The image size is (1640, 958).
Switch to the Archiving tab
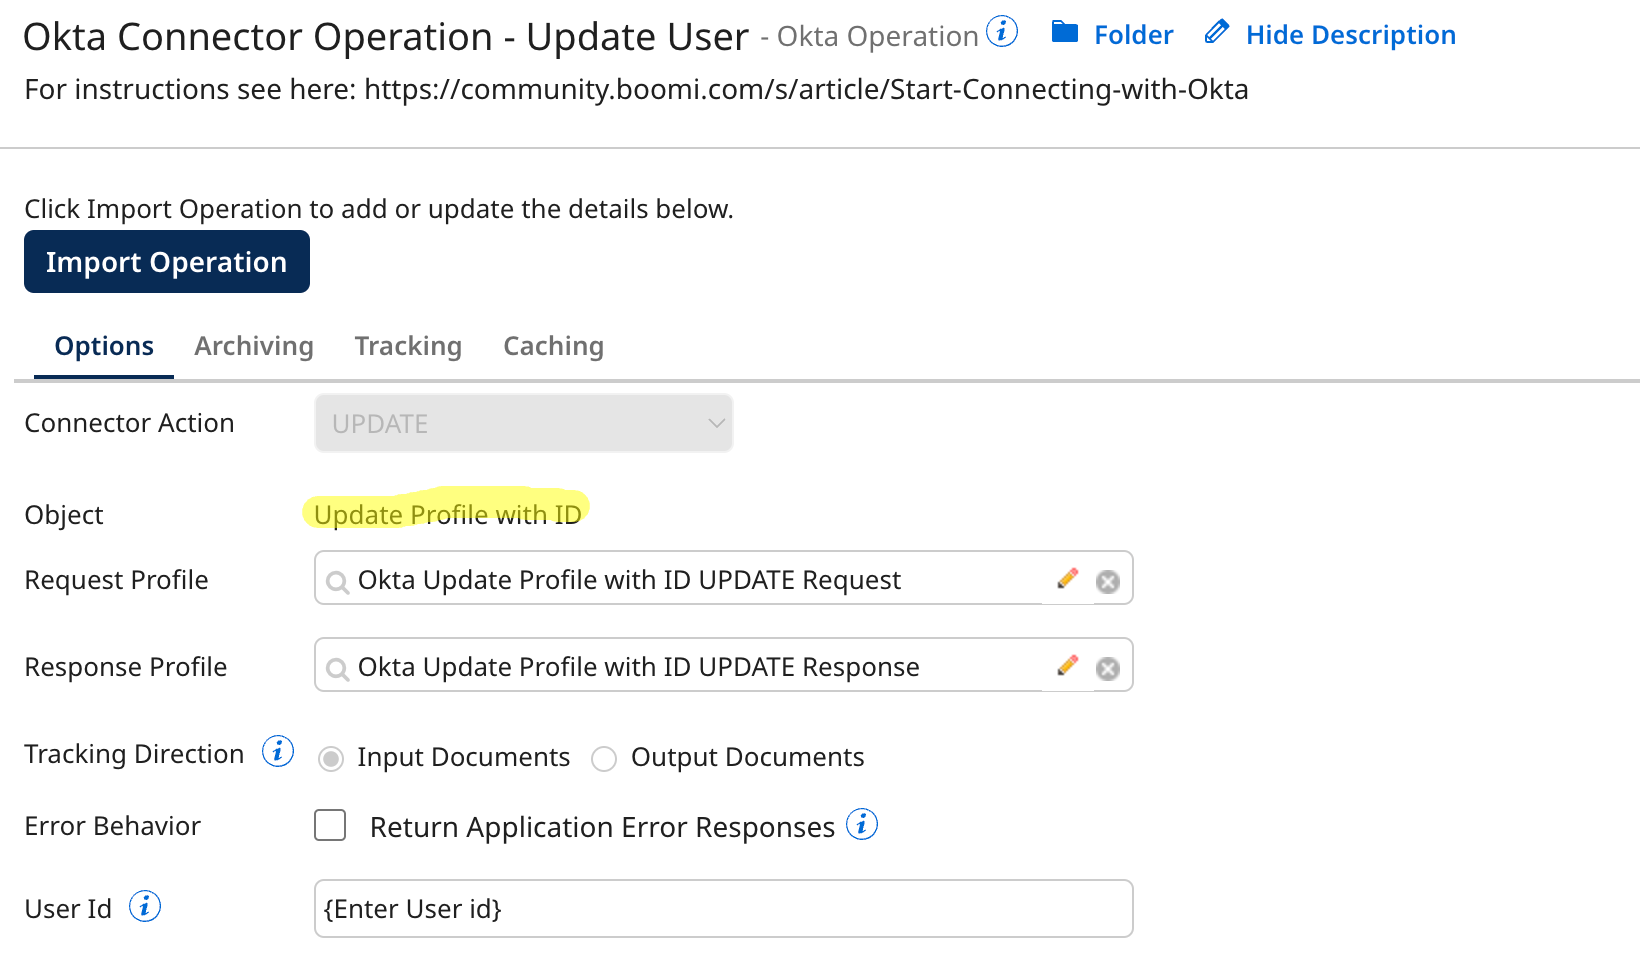click(254, 345)
